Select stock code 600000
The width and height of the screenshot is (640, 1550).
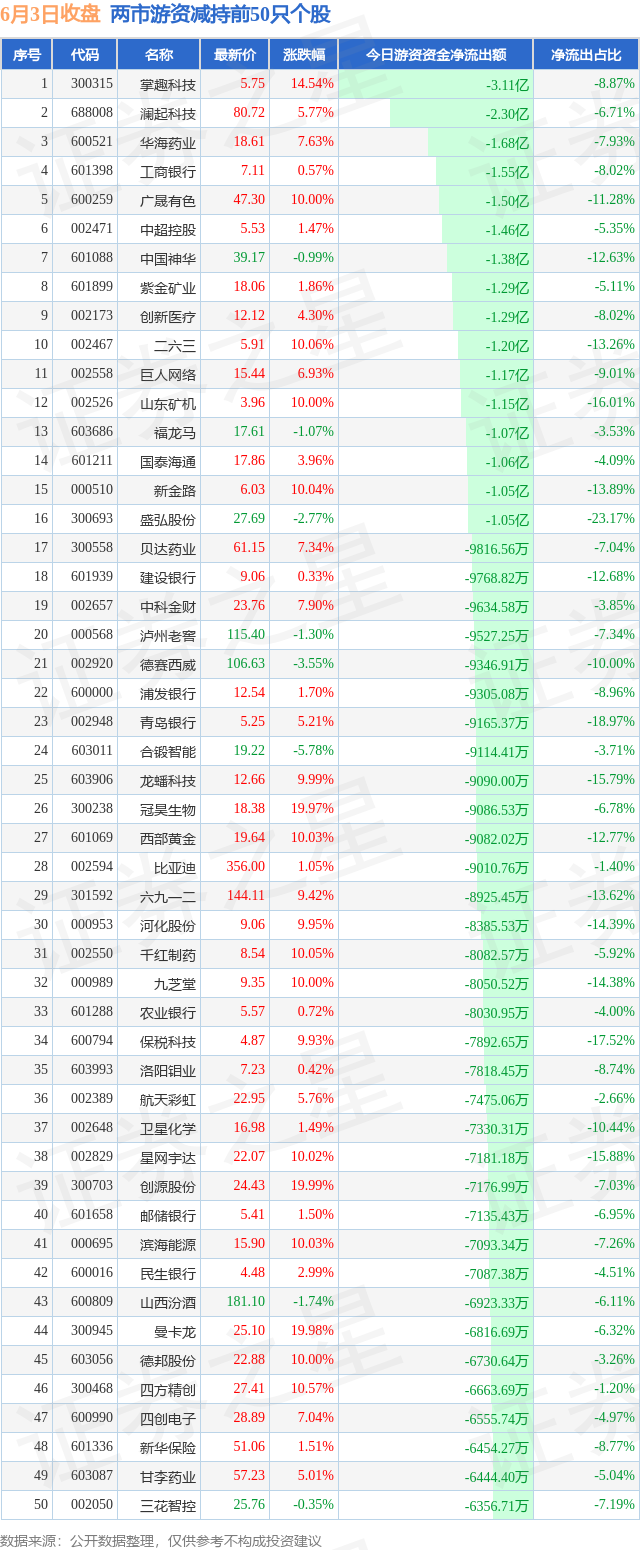(92, 693)
